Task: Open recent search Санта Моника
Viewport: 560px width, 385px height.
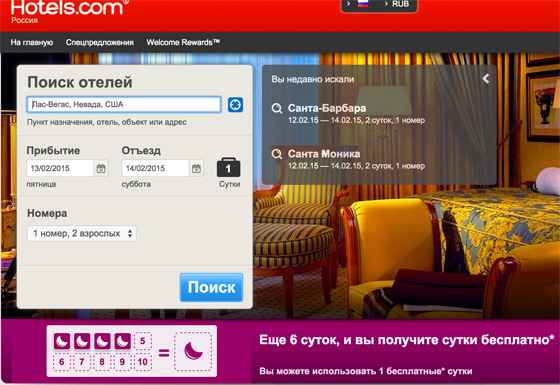Action: [324, 154]
